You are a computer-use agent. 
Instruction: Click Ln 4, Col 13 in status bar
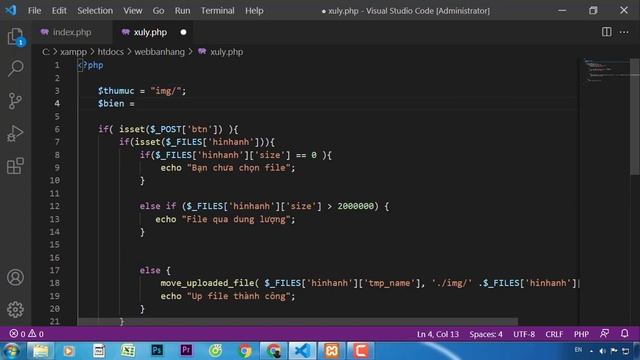tap(438, 334)
